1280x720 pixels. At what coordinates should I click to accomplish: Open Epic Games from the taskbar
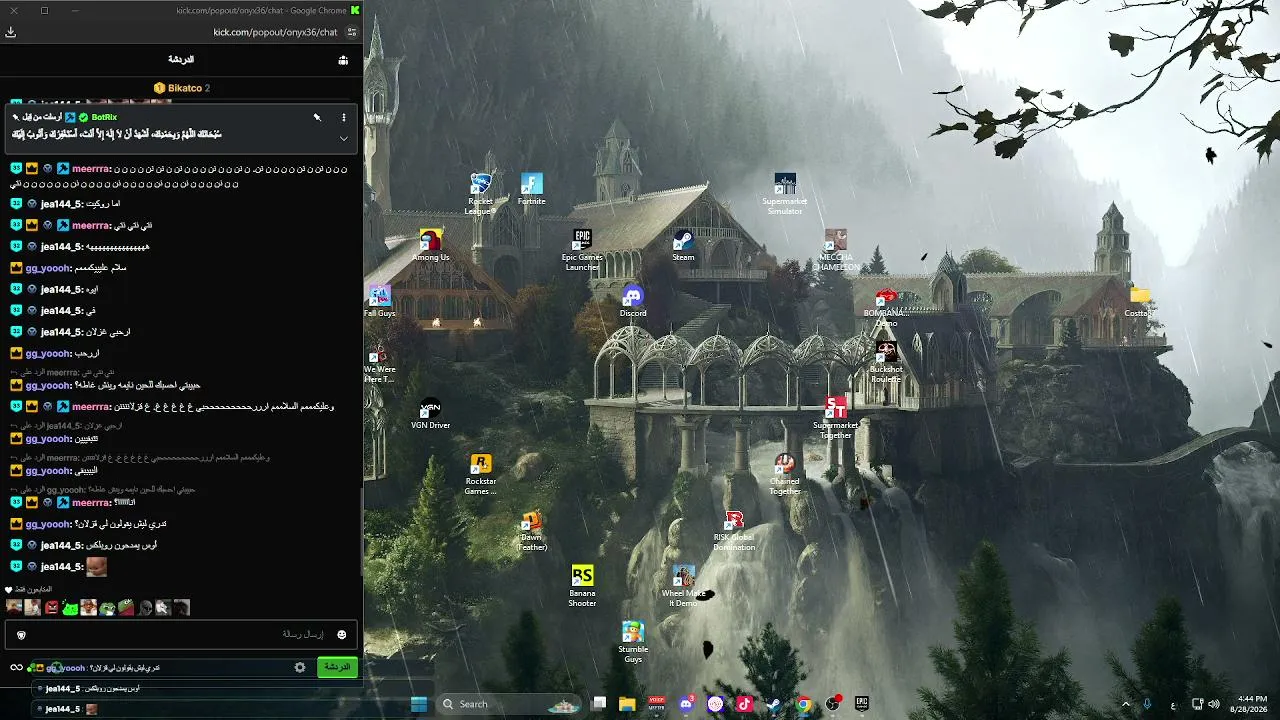pos(862,704)
